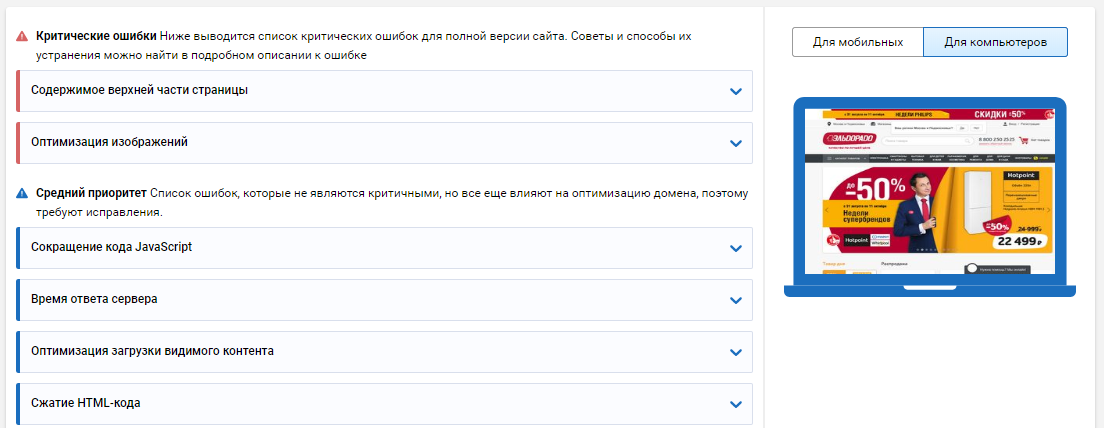Viewport: 1104px width, 428px height.
Task: Click the Средний приоритет heading text
Action: pos(92,193)
